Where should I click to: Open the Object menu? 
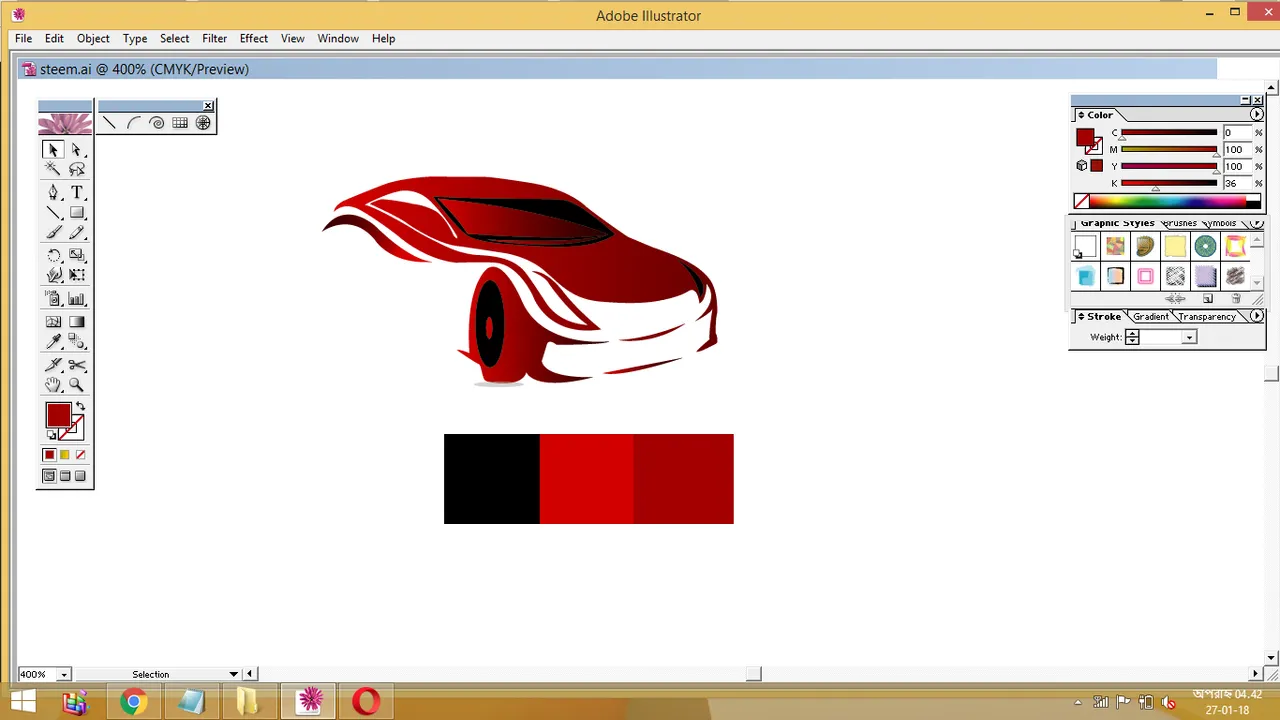[93, 38]
